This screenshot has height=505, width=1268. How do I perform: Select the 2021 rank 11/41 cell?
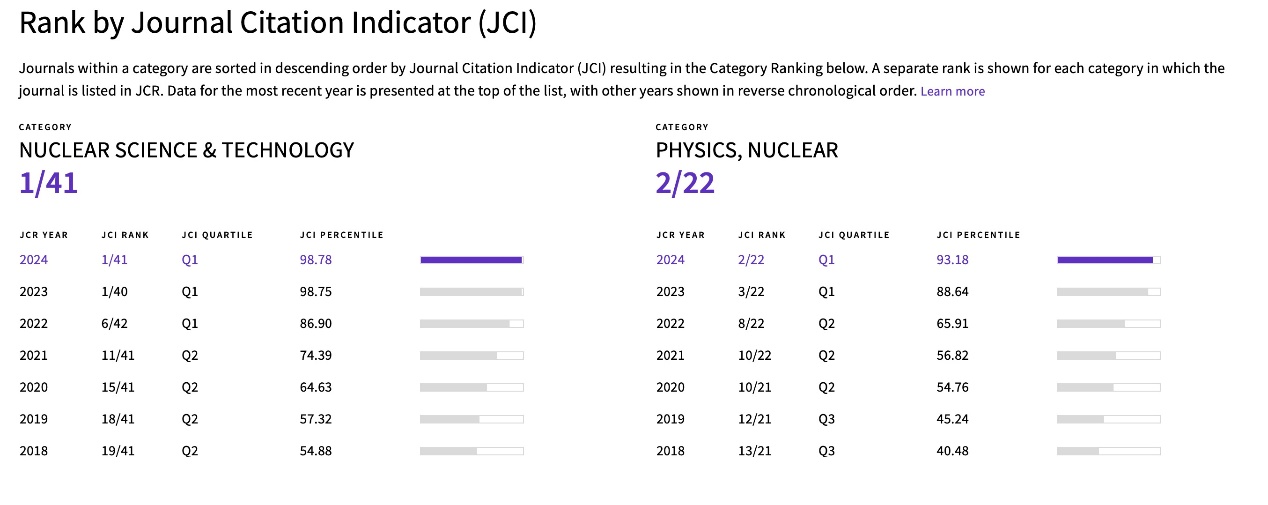[x=118, y=356]
